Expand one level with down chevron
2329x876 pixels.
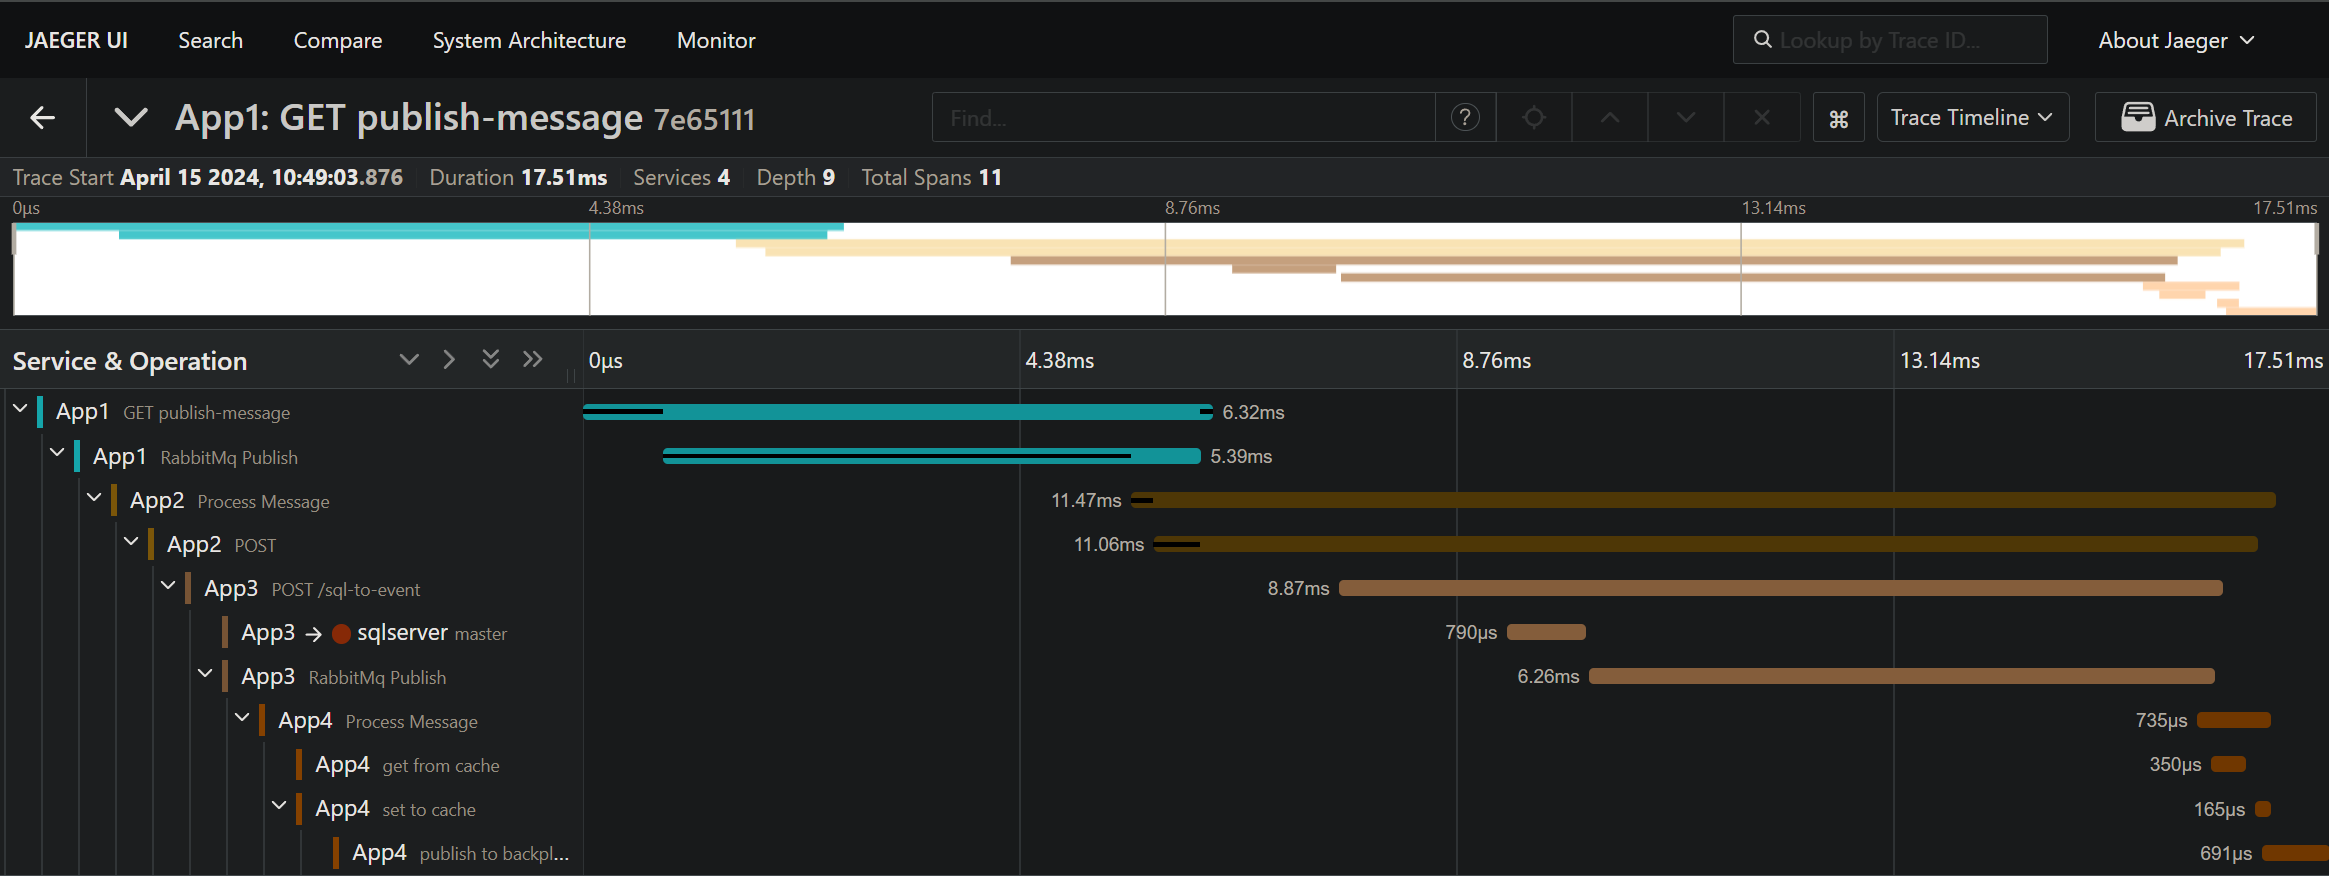[x=409, y=359]
